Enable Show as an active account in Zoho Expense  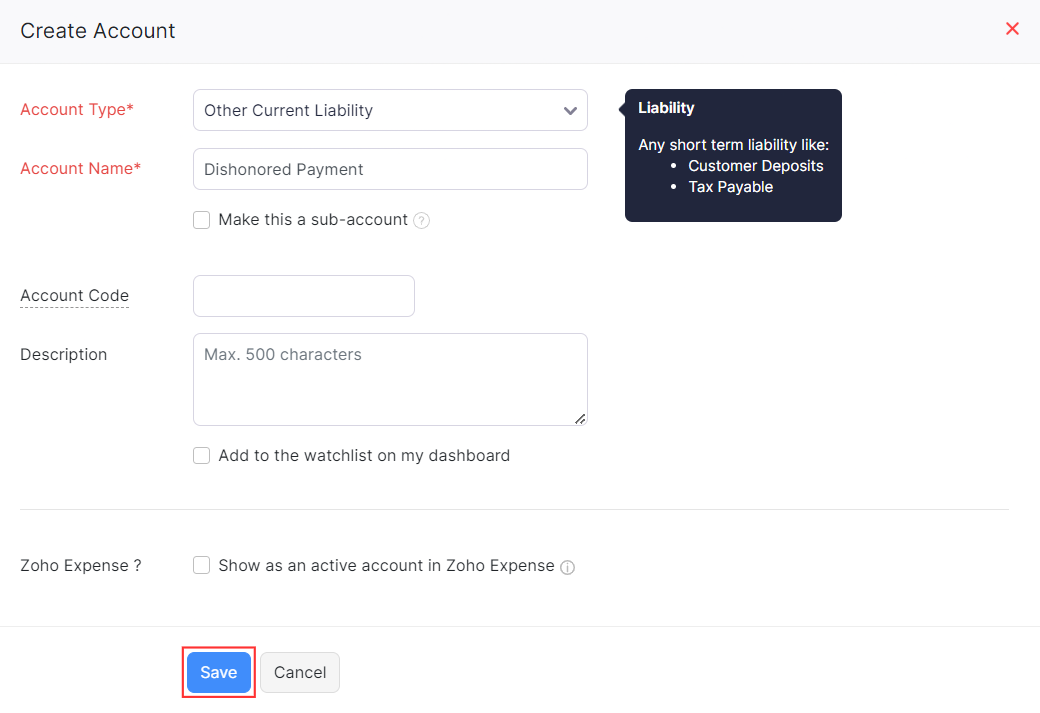click(201, 565)
